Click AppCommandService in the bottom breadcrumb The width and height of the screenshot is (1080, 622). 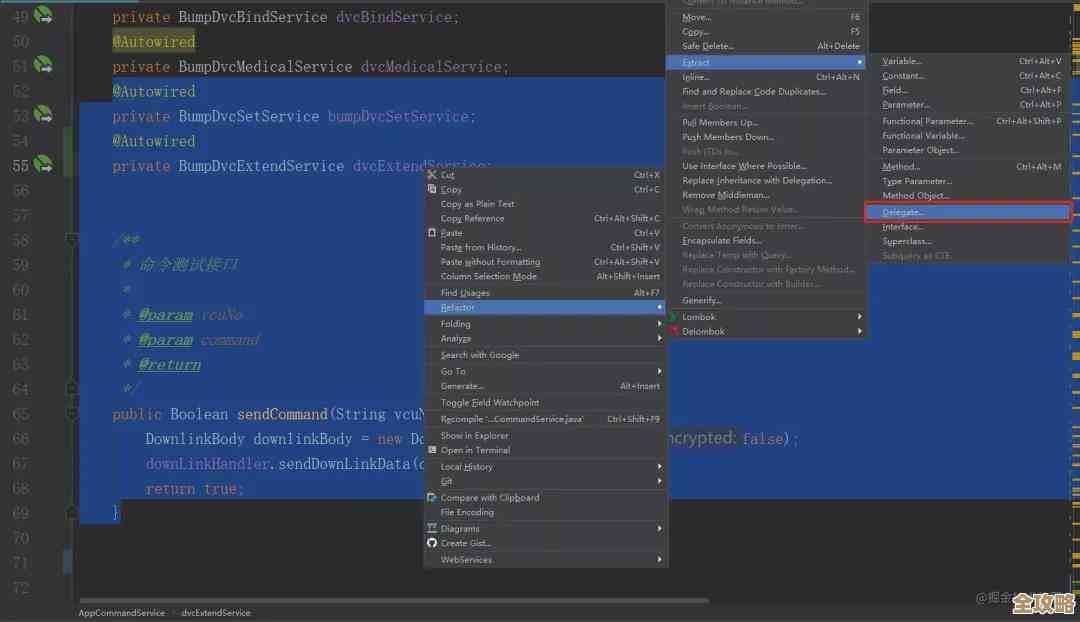coord(122,612)
